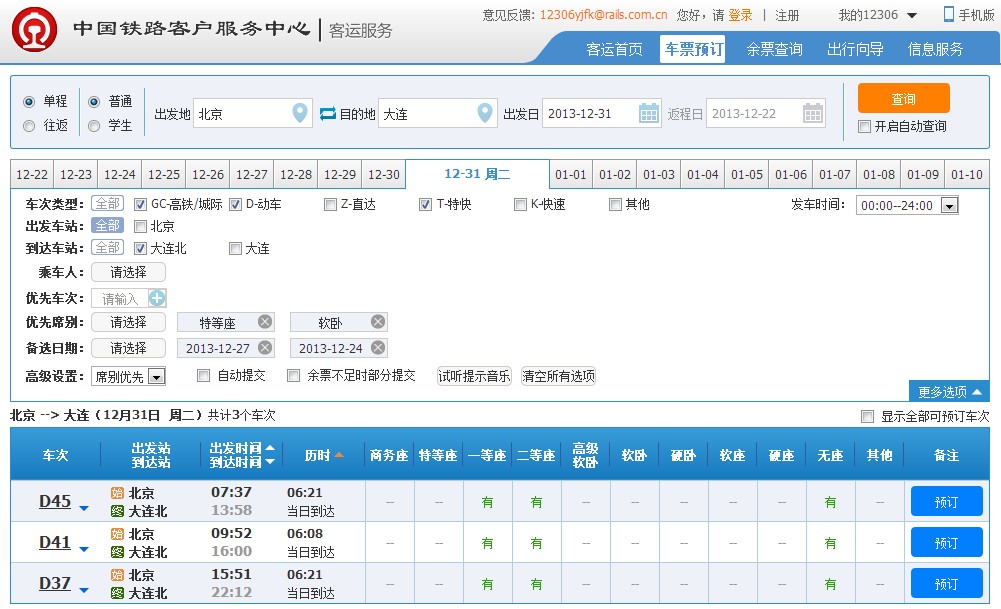This screenshot has width=1001, height=609.
Task: Click the swap departure and destination icon
Action: coord(328,114)
